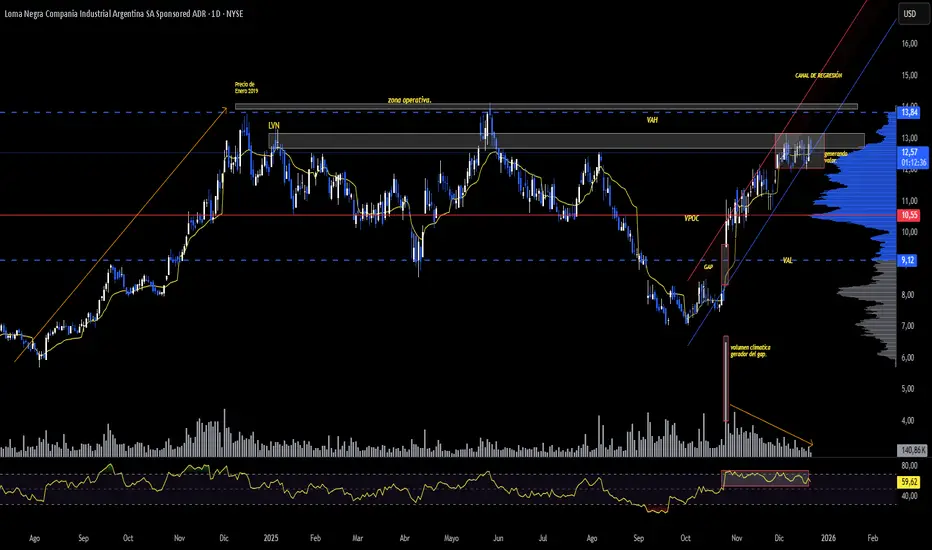This screenshot has height=550, width=932.
Task: Select the 11,00 price axis label
Action: [x=909, y=200]
